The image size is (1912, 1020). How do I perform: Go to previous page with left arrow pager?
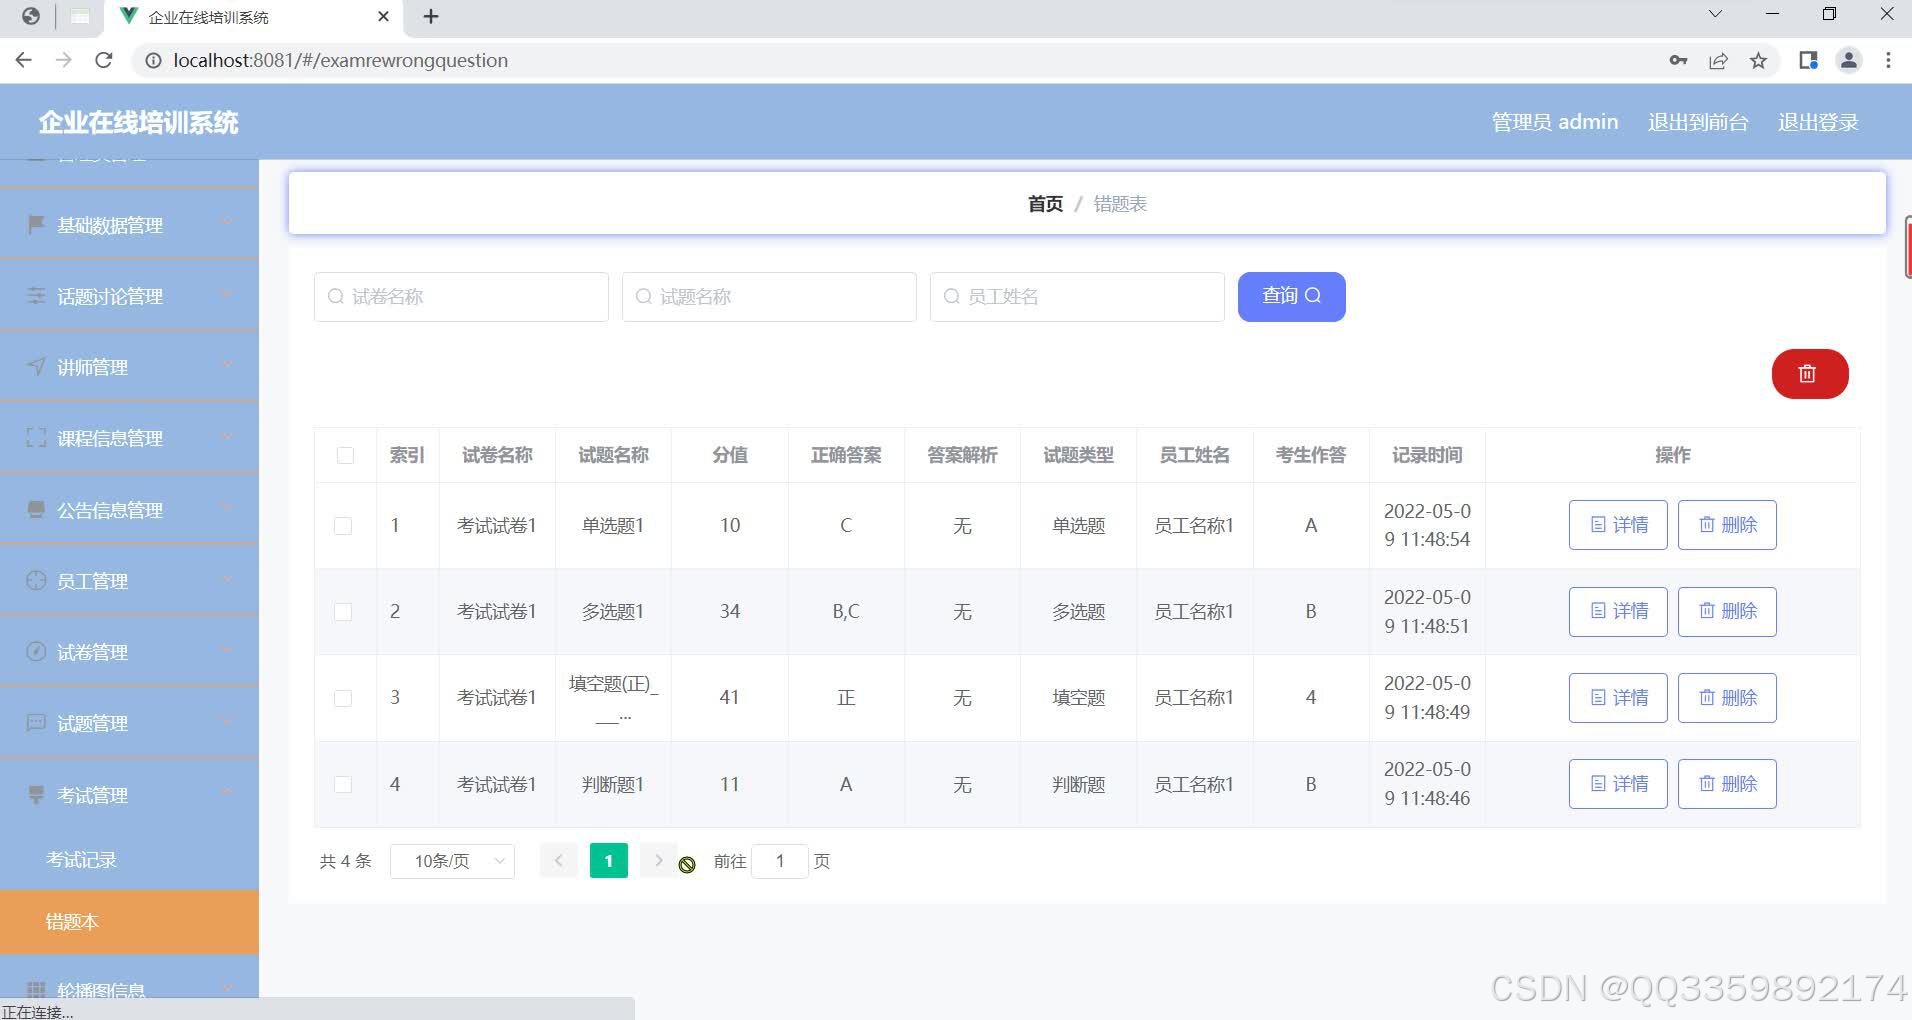point(558,860)
